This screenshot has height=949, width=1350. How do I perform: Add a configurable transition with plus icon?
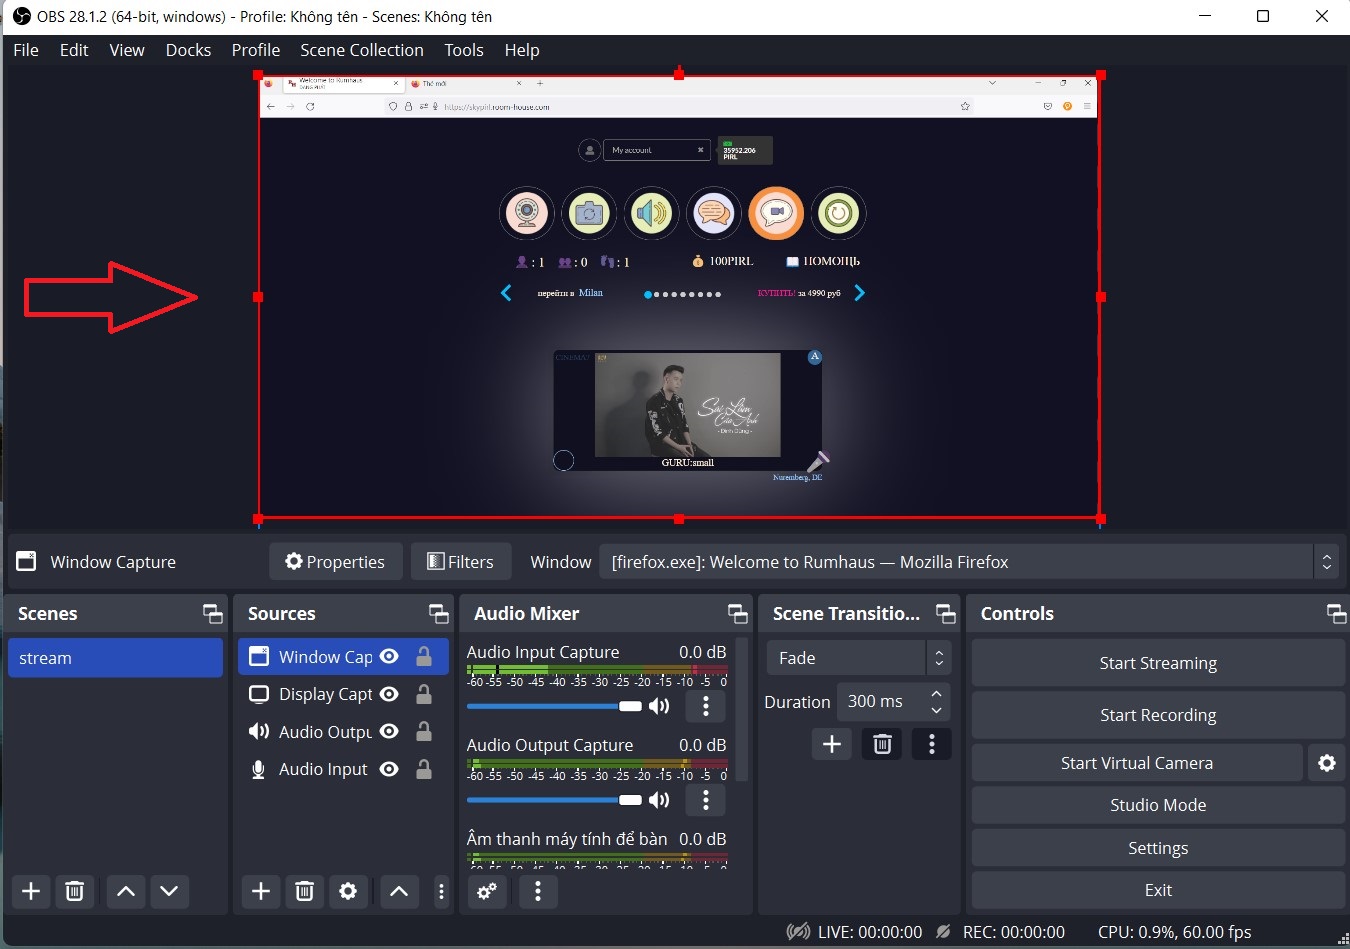coord(832,744)
